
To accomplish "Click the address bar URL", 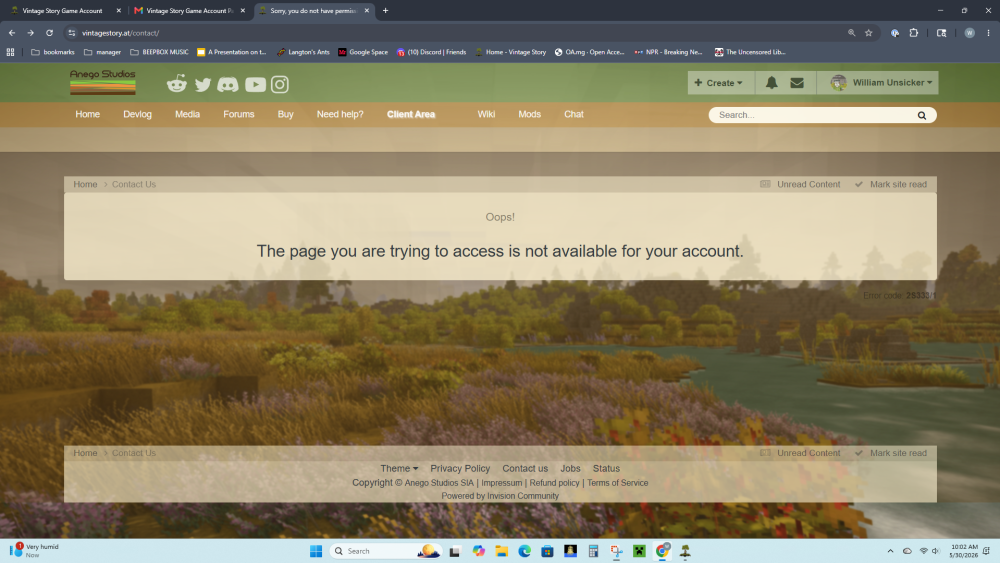I will pyautogui.click(x=120, y=33).
